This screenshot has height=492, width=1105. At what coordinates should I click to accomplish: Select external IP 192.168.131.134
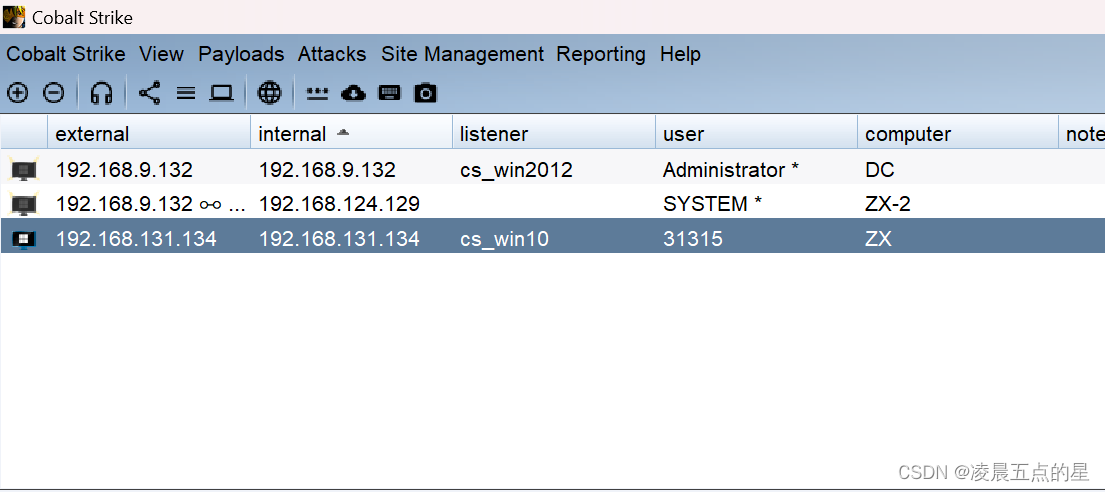click(136, 240)
